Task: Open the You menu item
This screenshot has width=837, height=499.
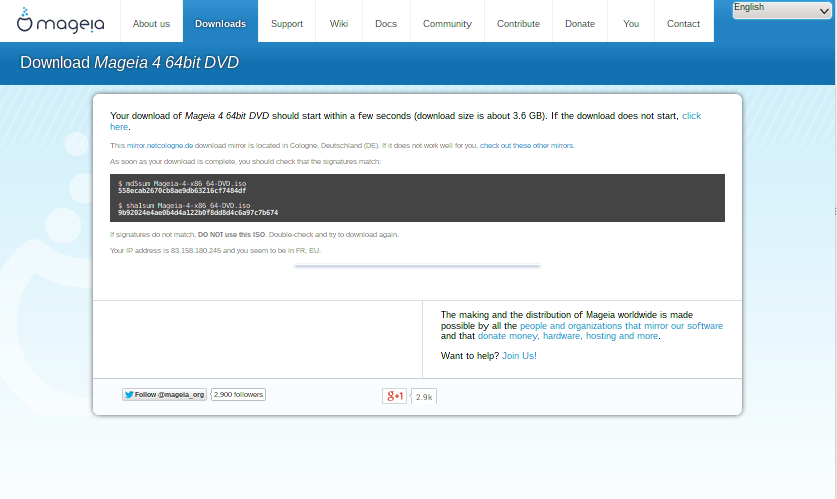Action: [631, 23]
